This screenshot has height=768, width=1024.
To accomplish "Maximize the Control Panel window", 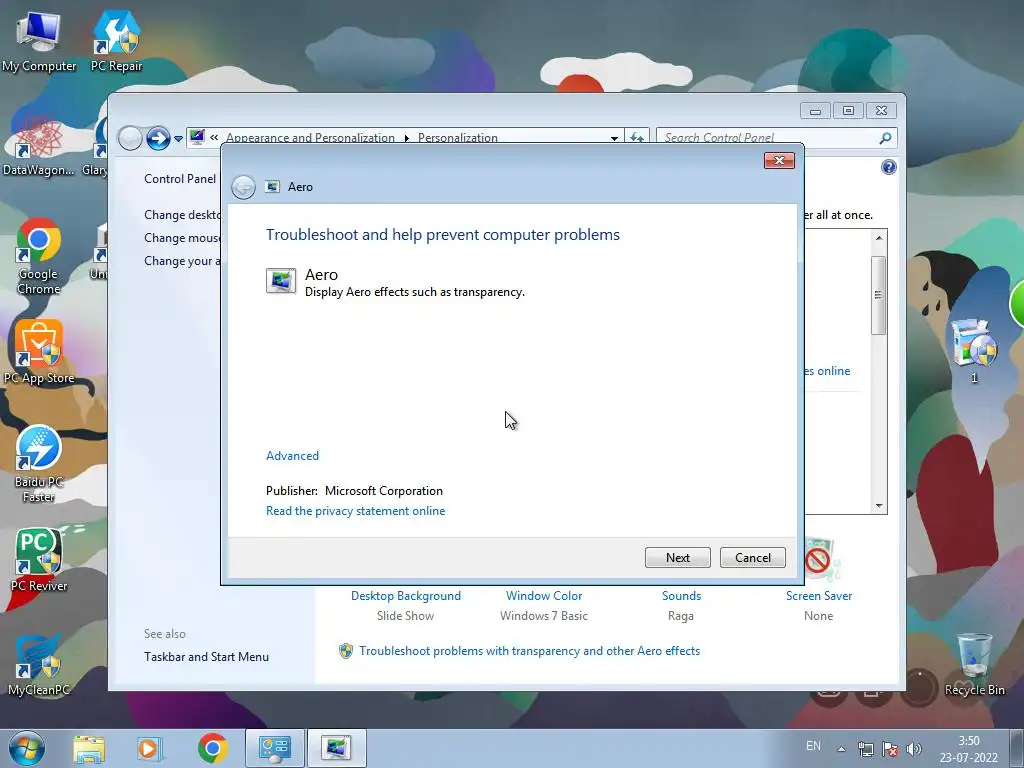I will (848, 110).
